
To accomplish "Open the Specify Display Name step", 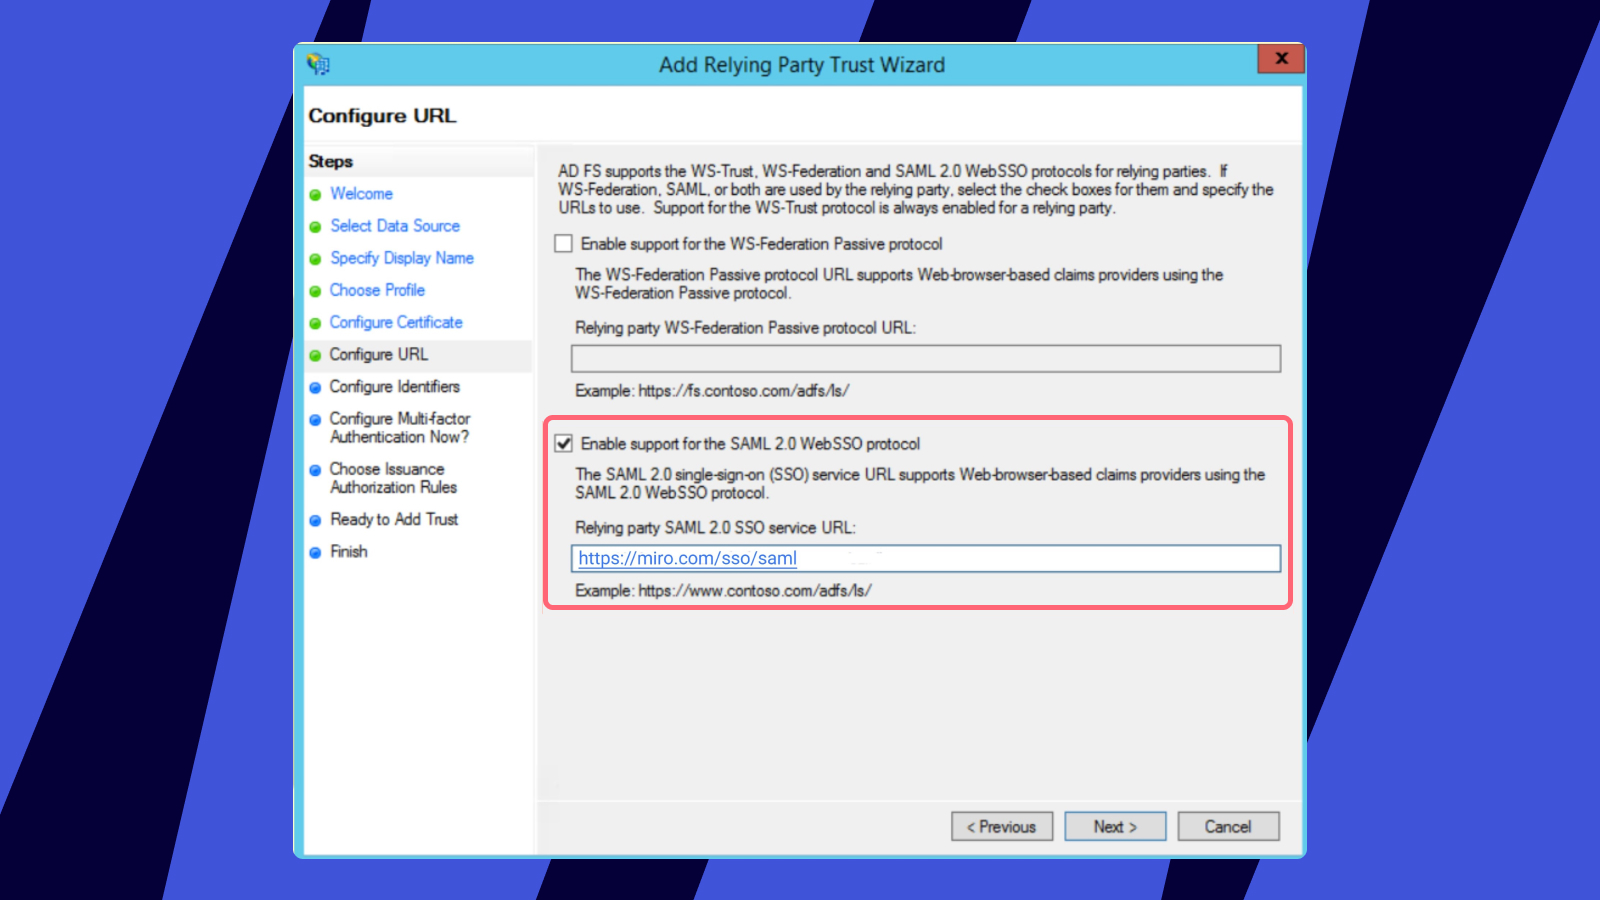I will tap(402, 258).
